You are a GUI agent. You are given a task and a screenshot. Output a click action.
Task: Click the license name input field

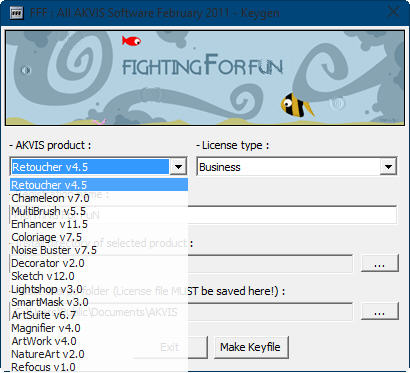[x=203, y=215]
